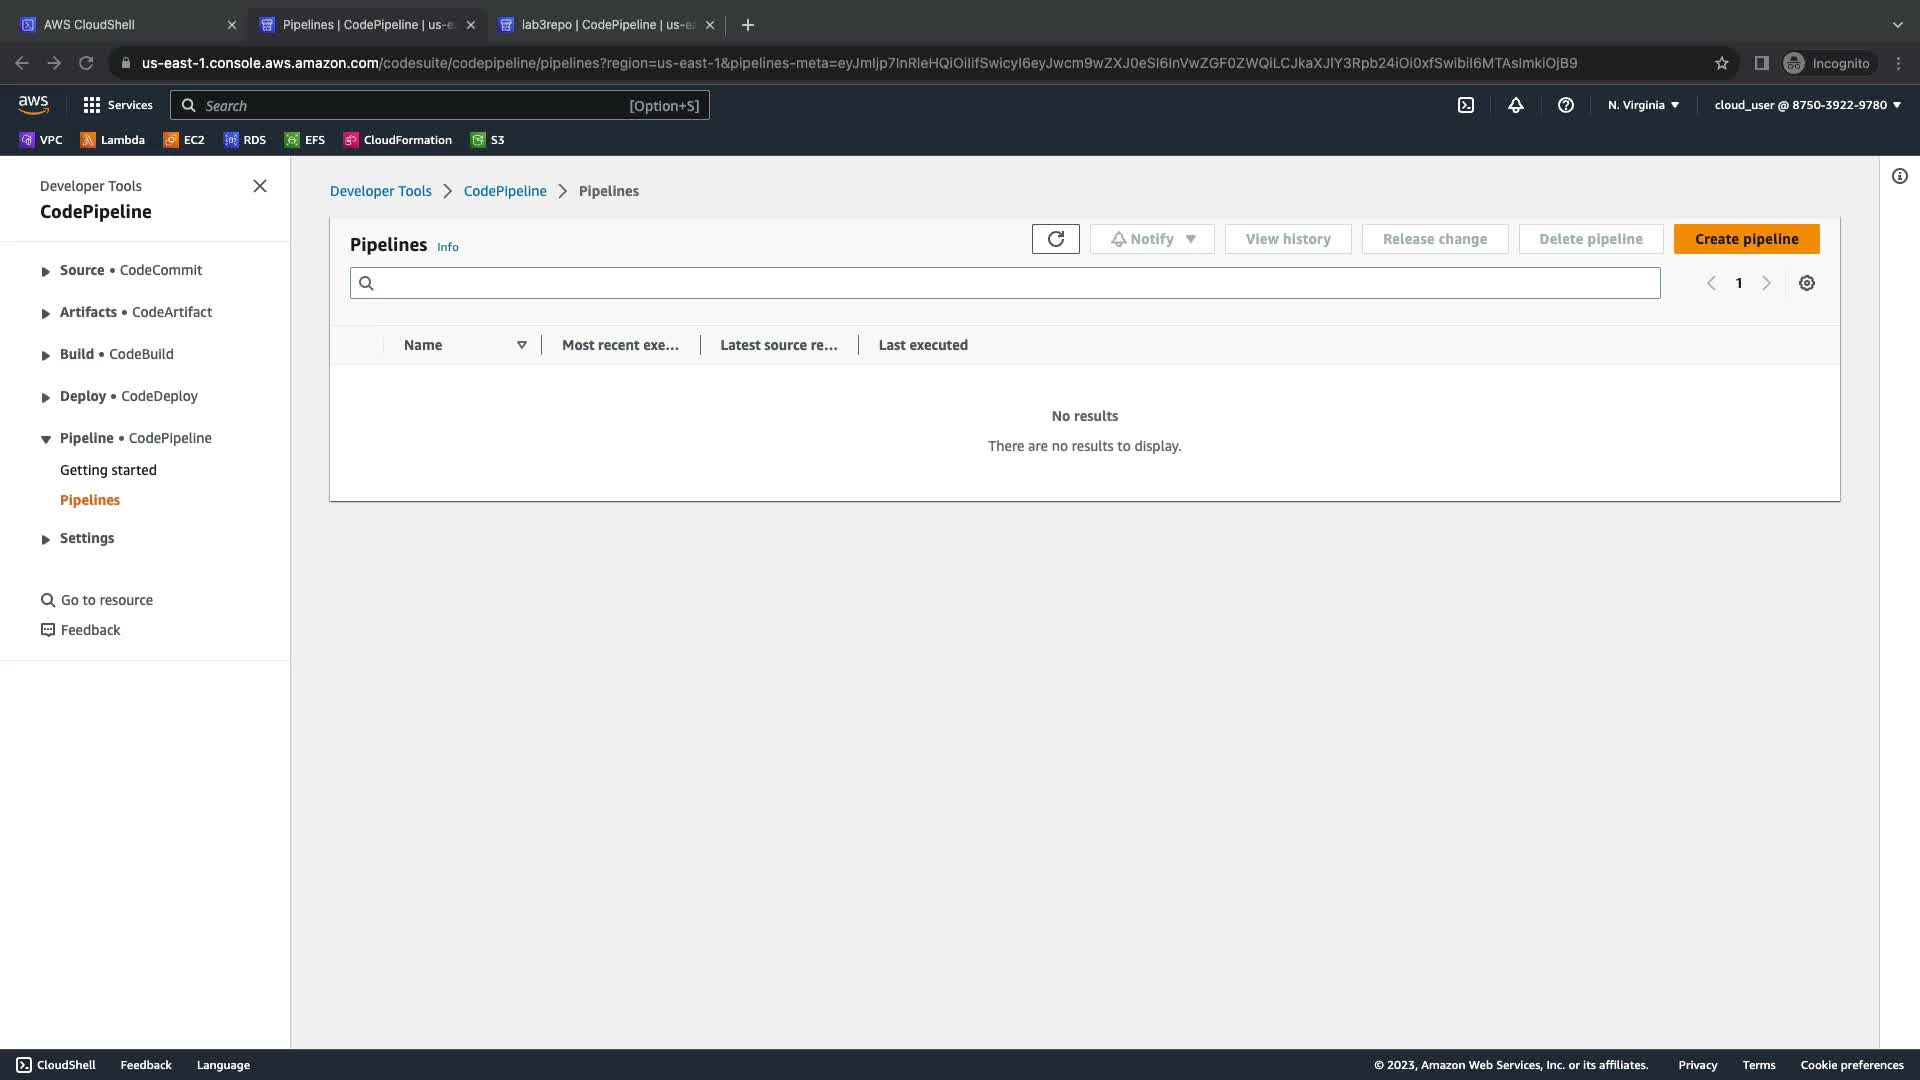The height and width of the screenshot is (1080, 1920).
Task: Close the Developer Tools side navigation
Action: [259, 186]
